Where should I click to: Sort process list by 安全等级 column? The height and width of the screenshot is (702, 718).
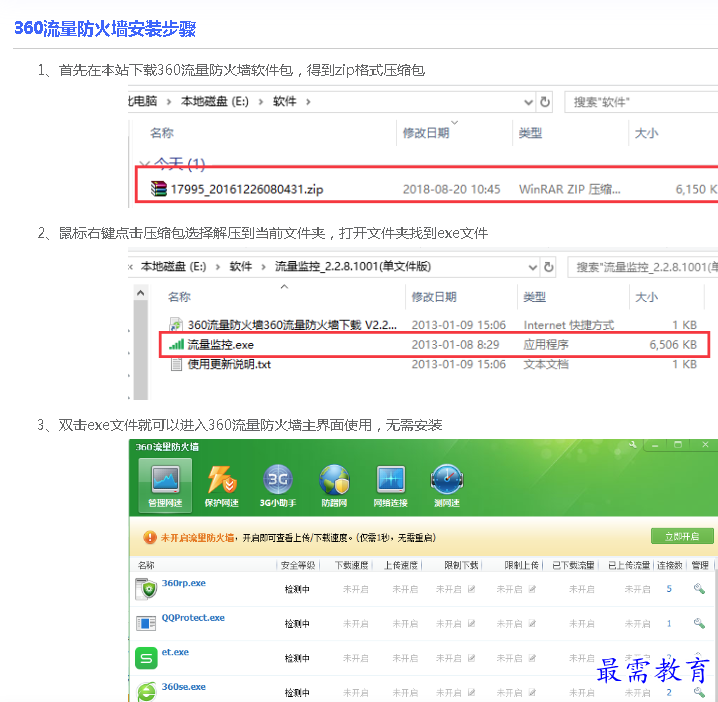coord(298,565)
